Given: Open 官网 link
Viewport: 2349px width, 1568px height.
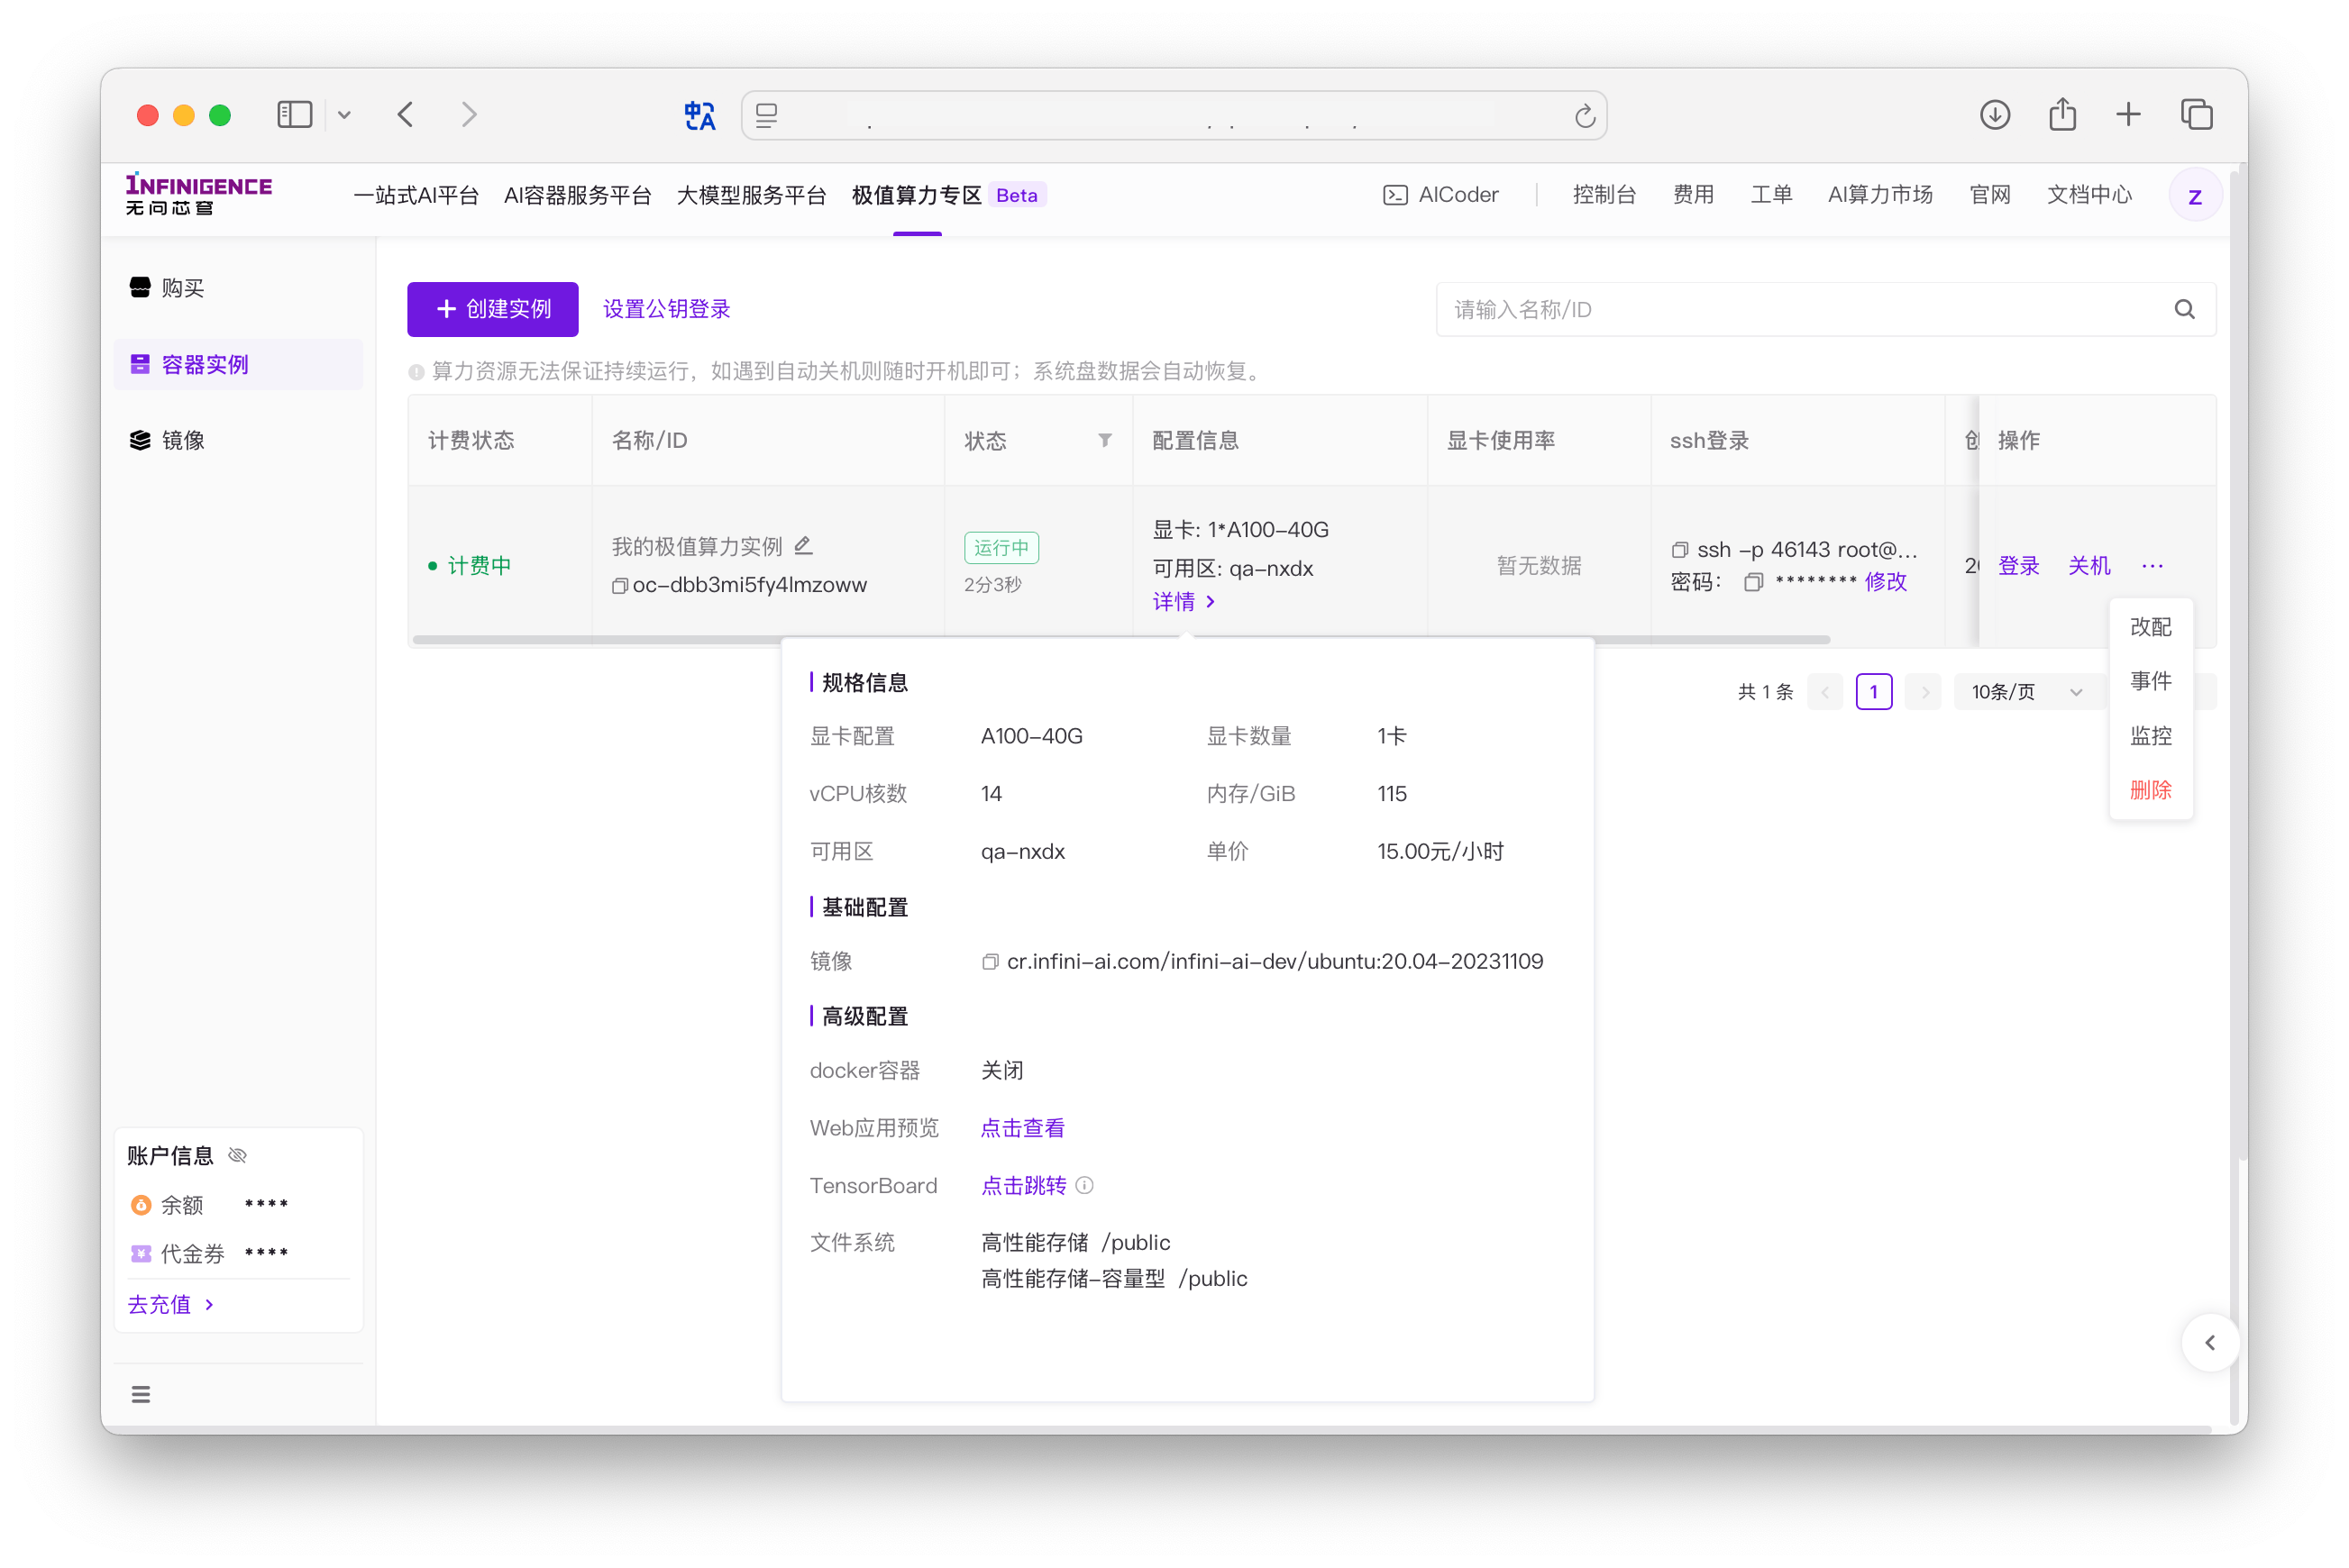Looking at the screenshot, I should [x=1989, y=195].
